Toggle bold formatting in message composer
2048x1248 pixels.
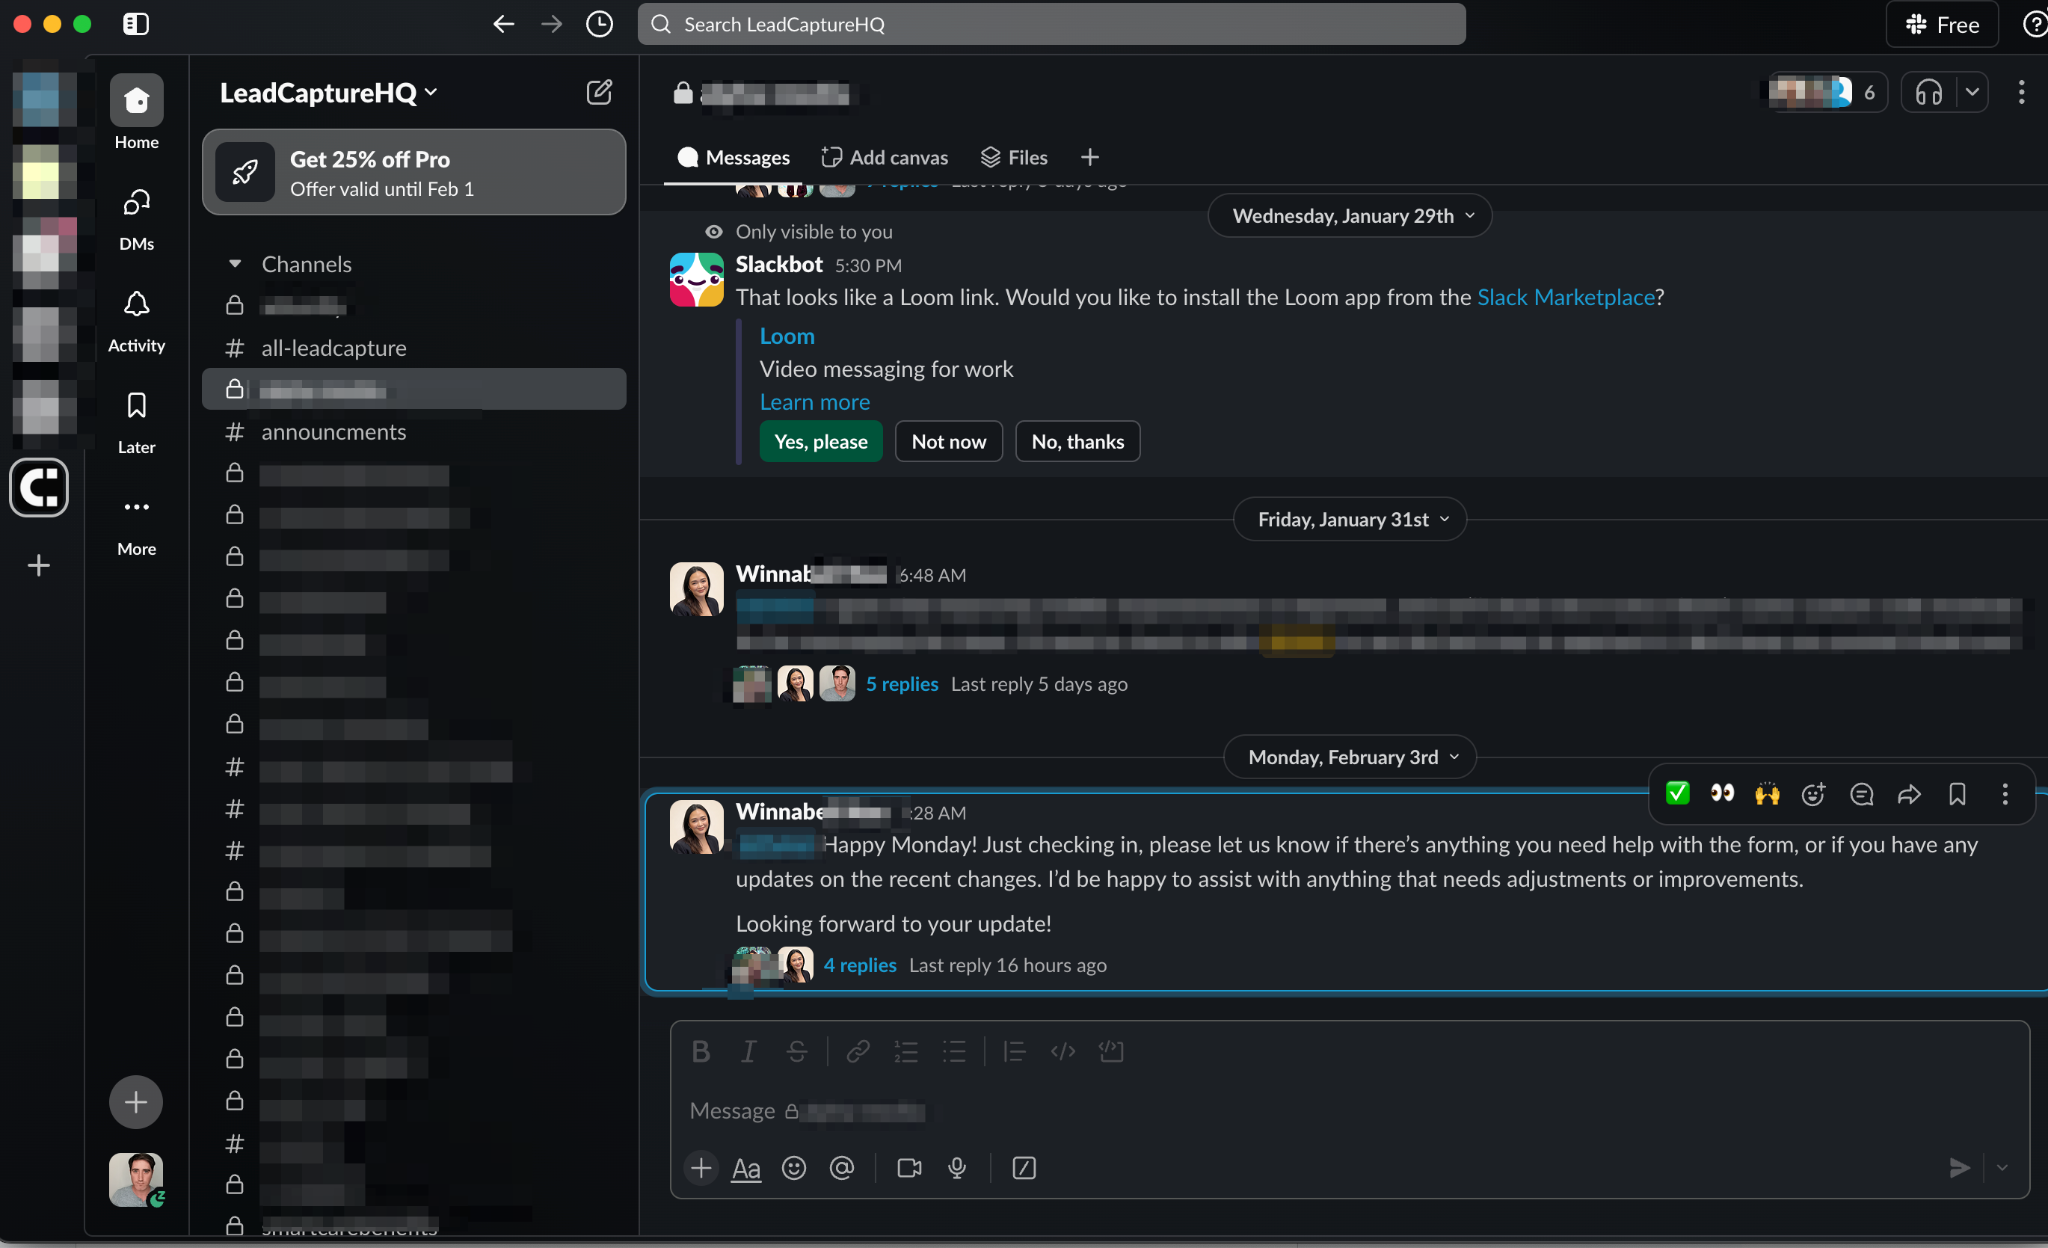point(701,1052)
